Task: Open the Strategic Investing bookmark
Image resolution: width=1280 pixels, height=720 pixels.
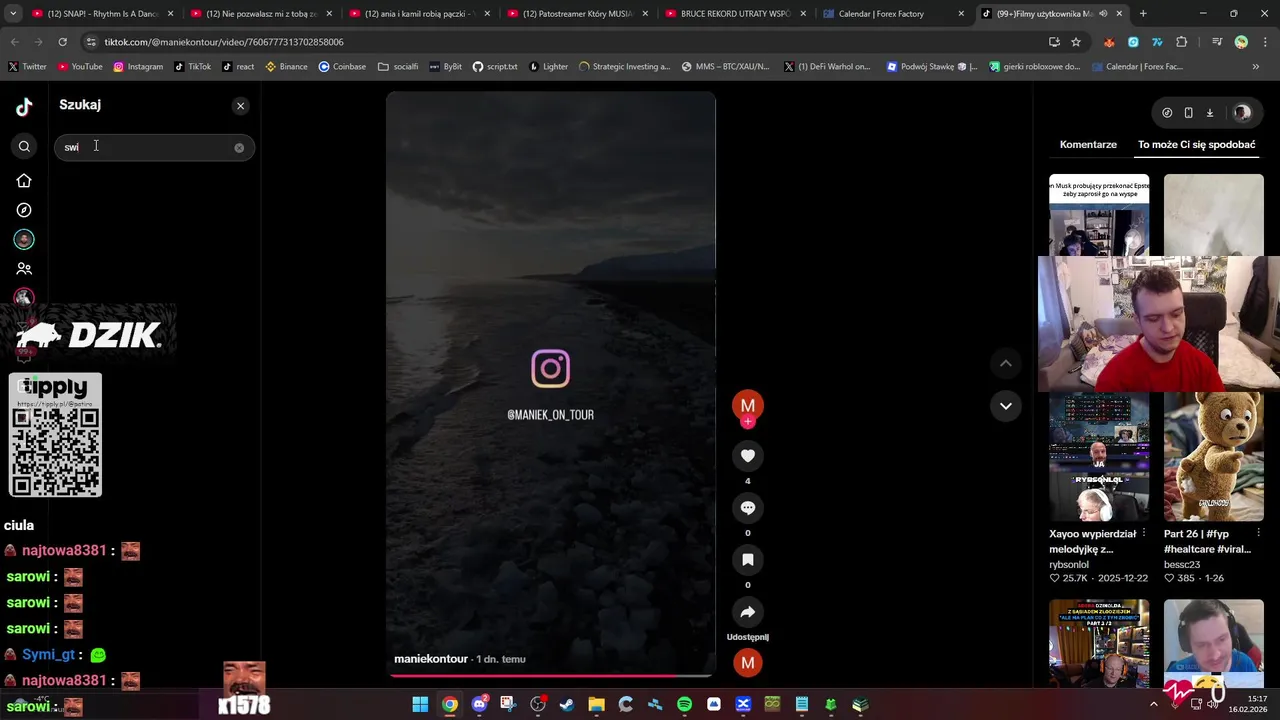Action: (x=624, y=67)
